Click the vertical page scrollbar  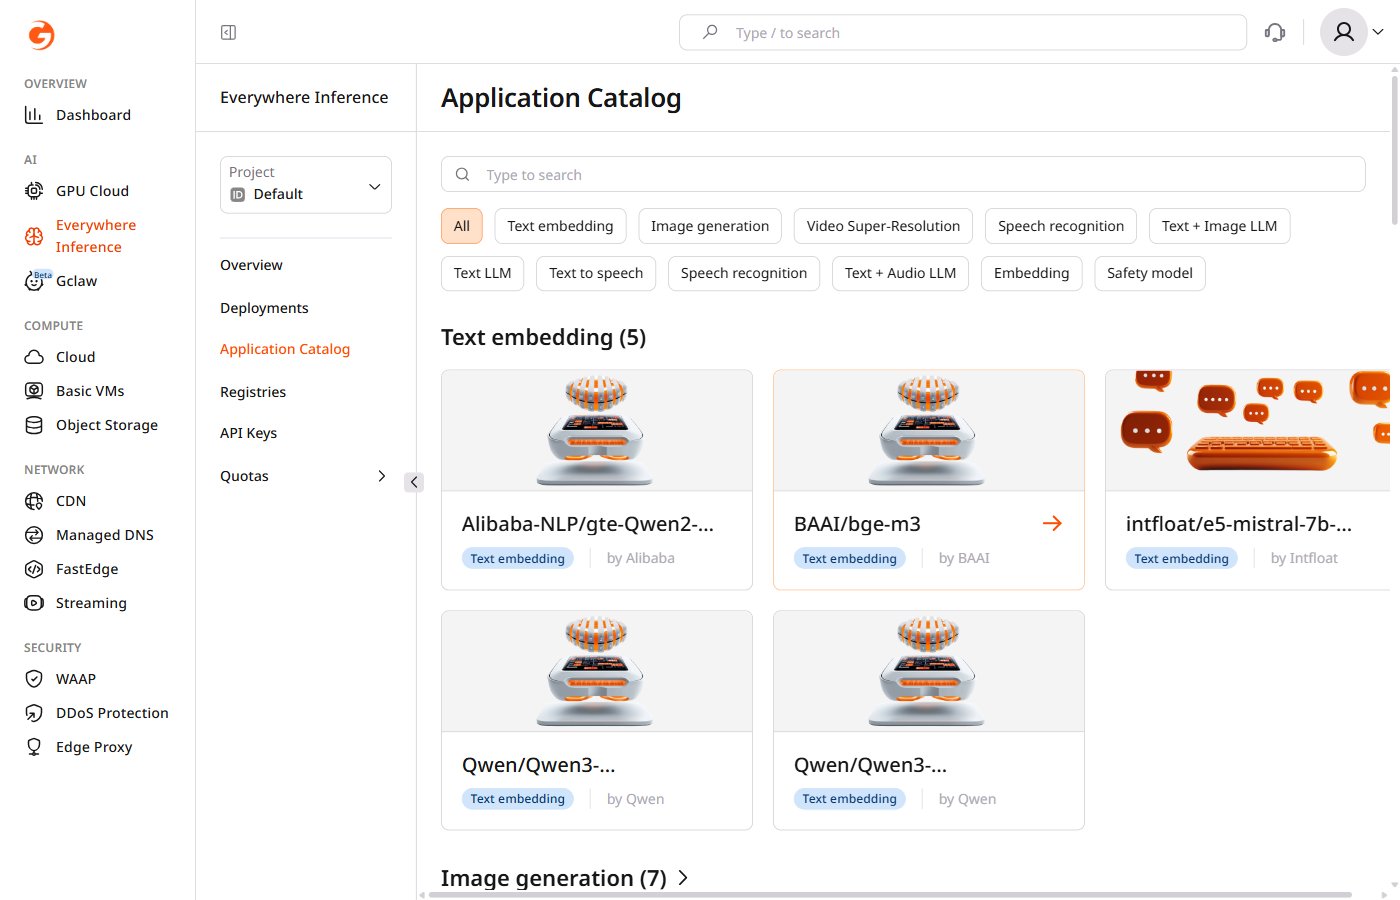coord(1395,148)
